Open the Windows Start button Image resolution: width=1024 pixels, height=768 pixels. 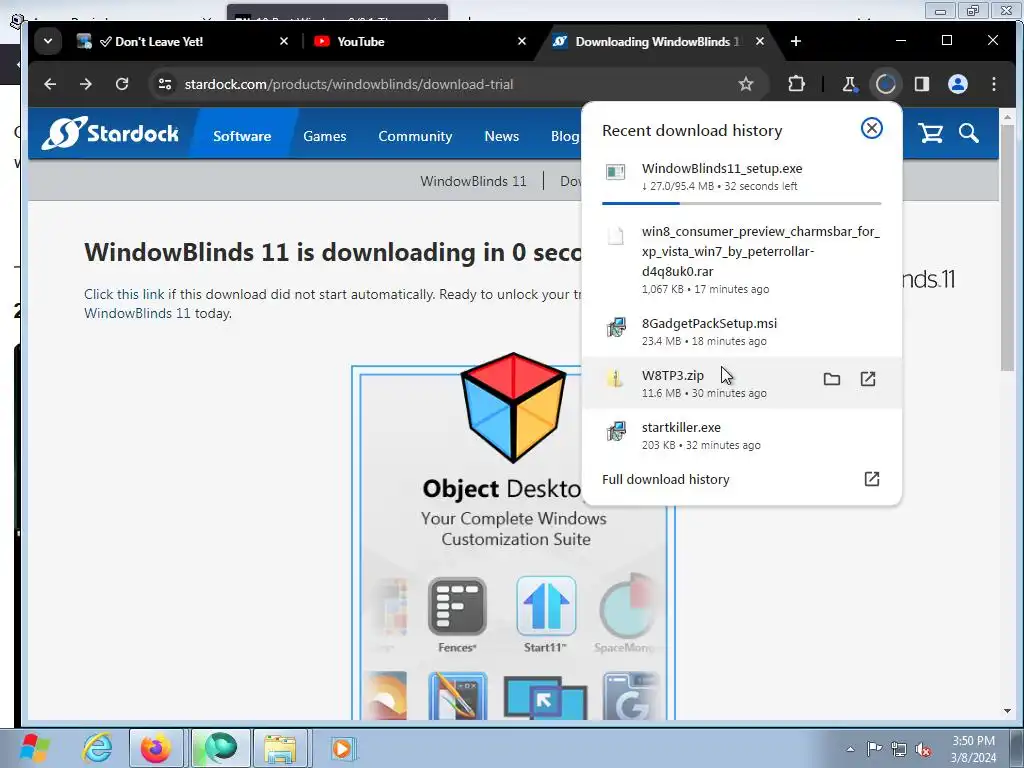(34, 748)
